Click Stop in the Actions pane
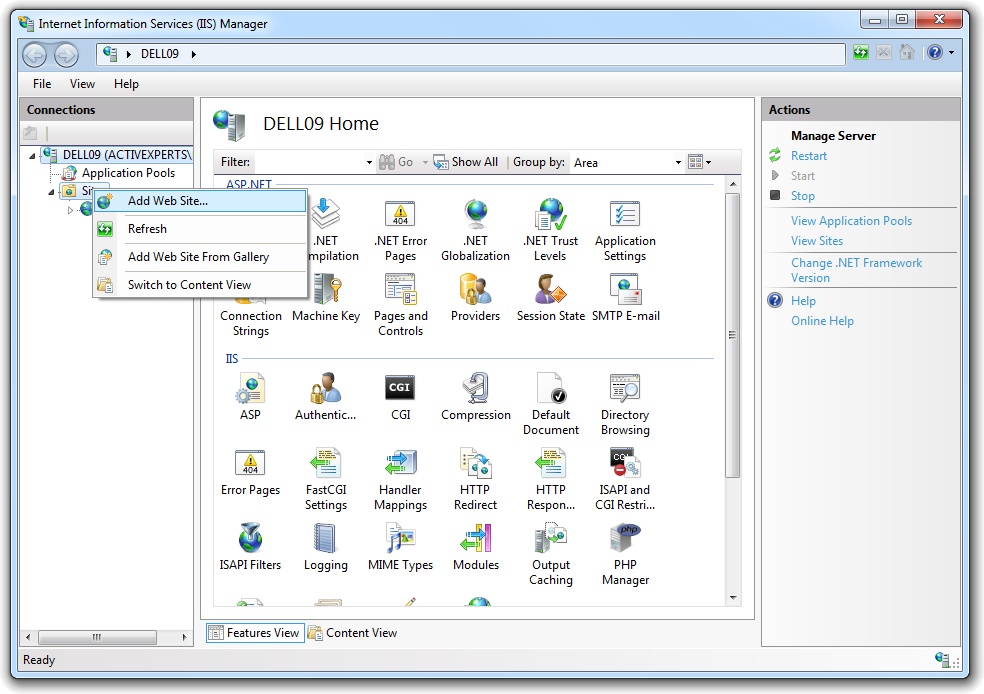Screen dimensions: 984x694 [803, 196]
